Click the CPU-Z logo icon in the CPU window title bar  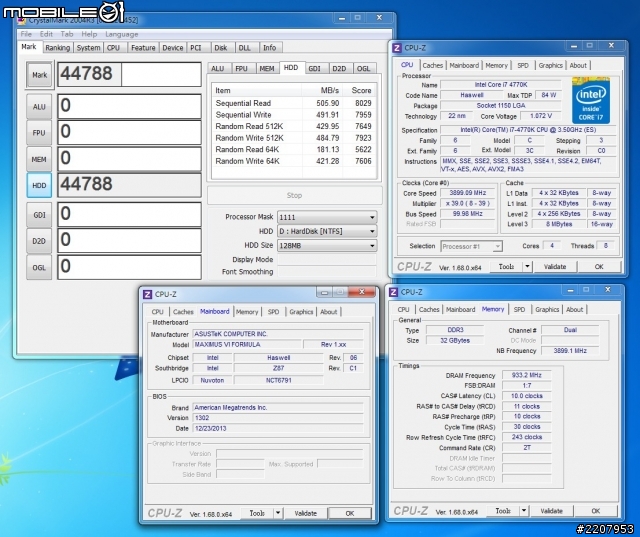click(x=397, y=48)
